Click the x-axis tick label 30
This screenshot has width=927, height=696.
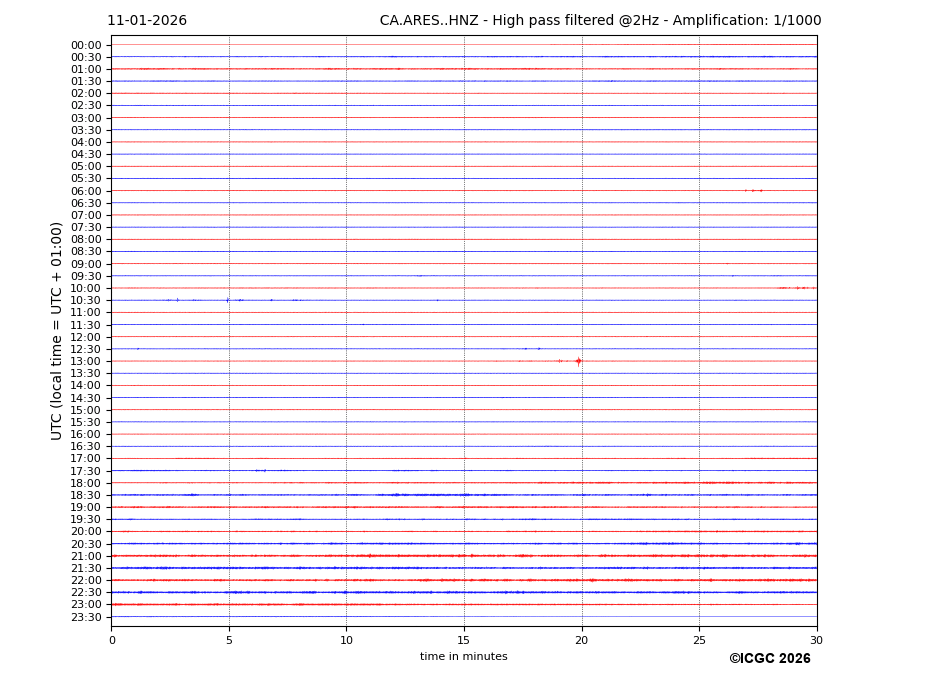pyautogui.click(x=816, y=640)
